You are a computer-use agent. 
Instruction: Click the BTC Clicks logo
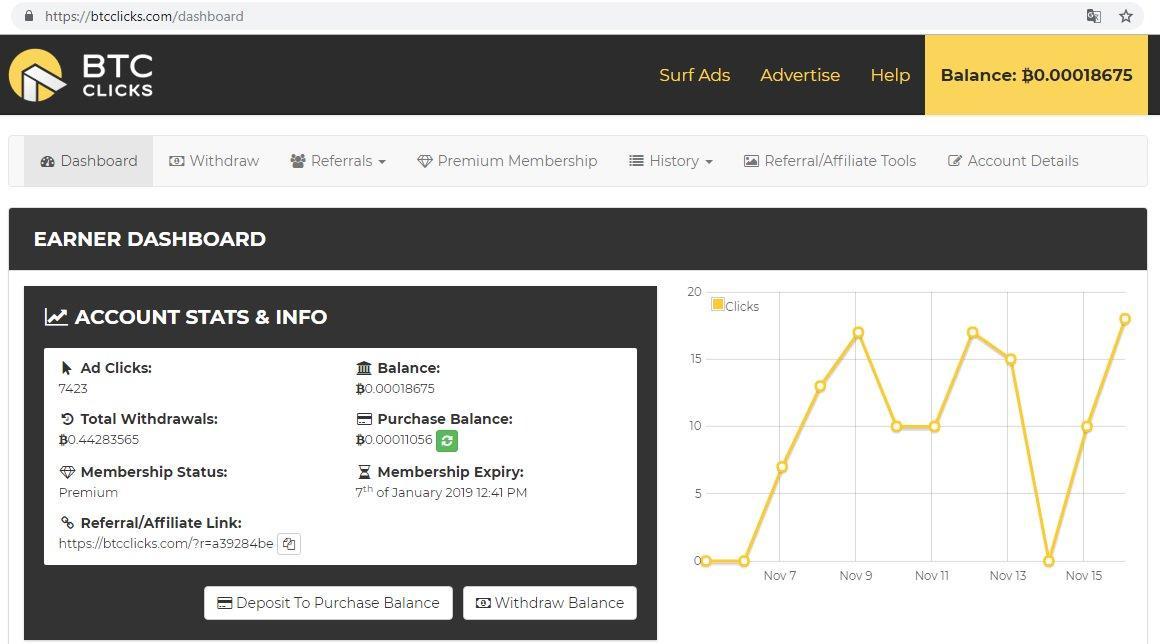click(81, 75)
